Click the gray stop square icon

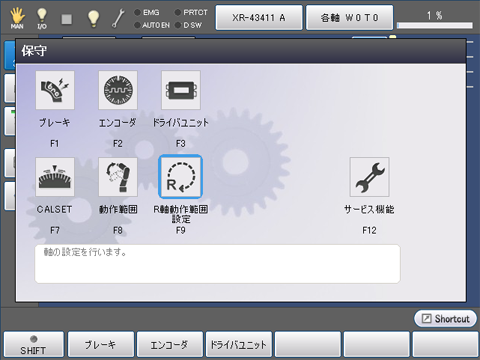coord(67,19)
